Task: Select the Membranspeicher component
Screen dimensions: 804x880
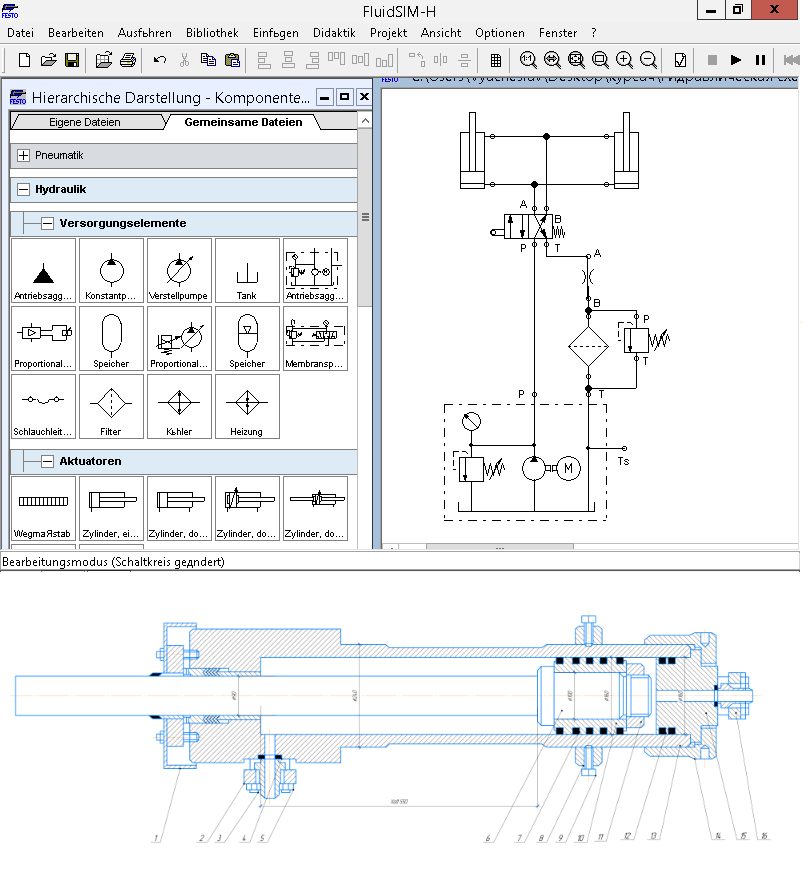Action: 315,338
